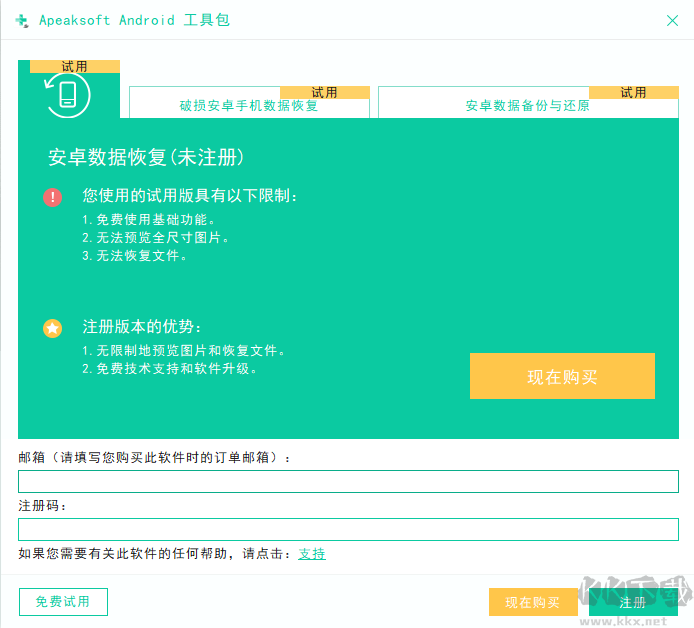Click the yellow star advantages icon
Screen dimensions: 694x628
click(52, 328)
